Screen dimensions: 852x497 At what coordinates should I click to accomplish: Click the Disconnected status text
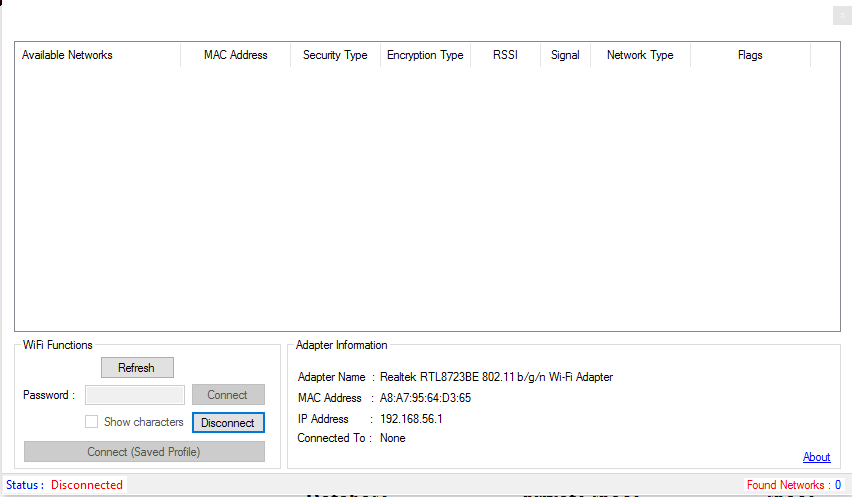coord(87,485)
